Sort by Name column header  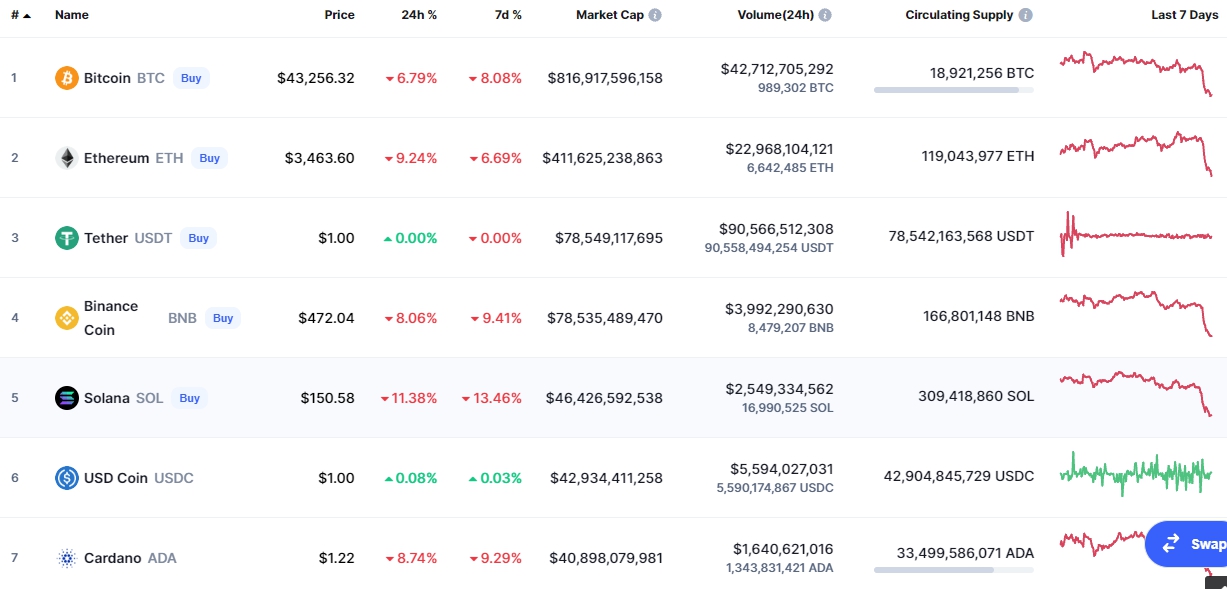coord(72,16)
